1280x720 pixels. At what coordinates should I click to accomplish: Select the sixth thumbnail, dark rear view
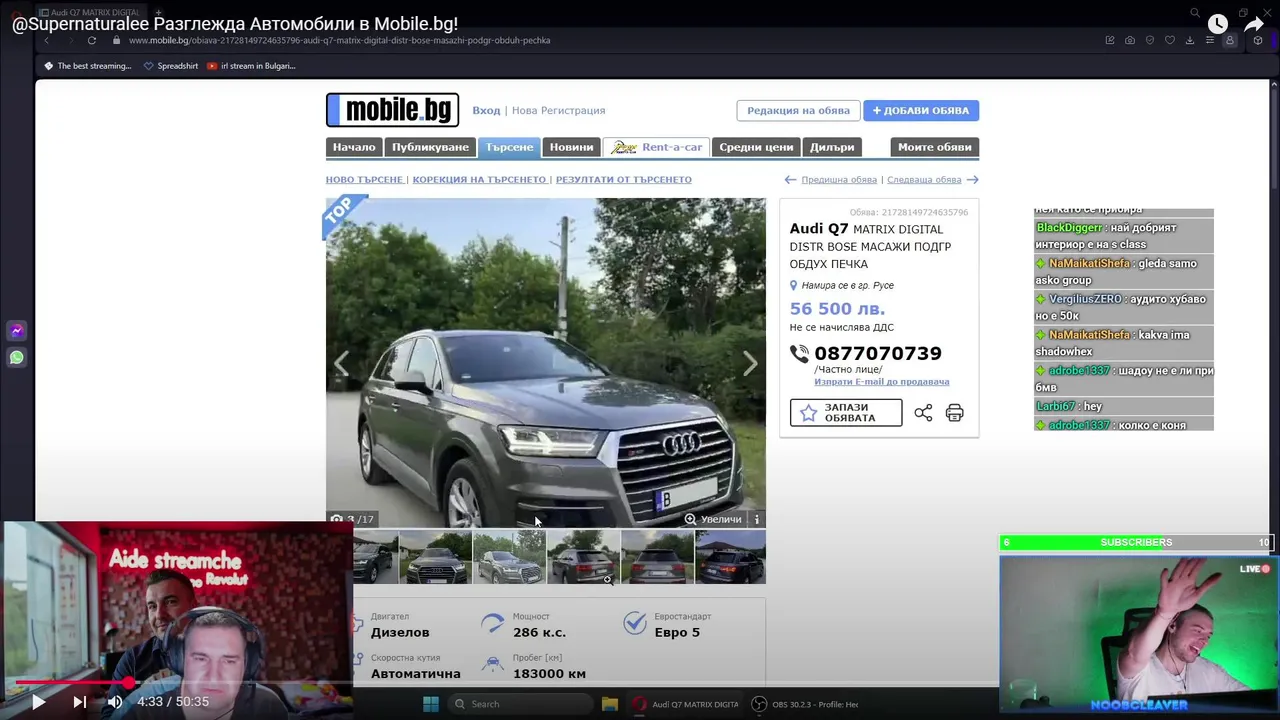730,557
